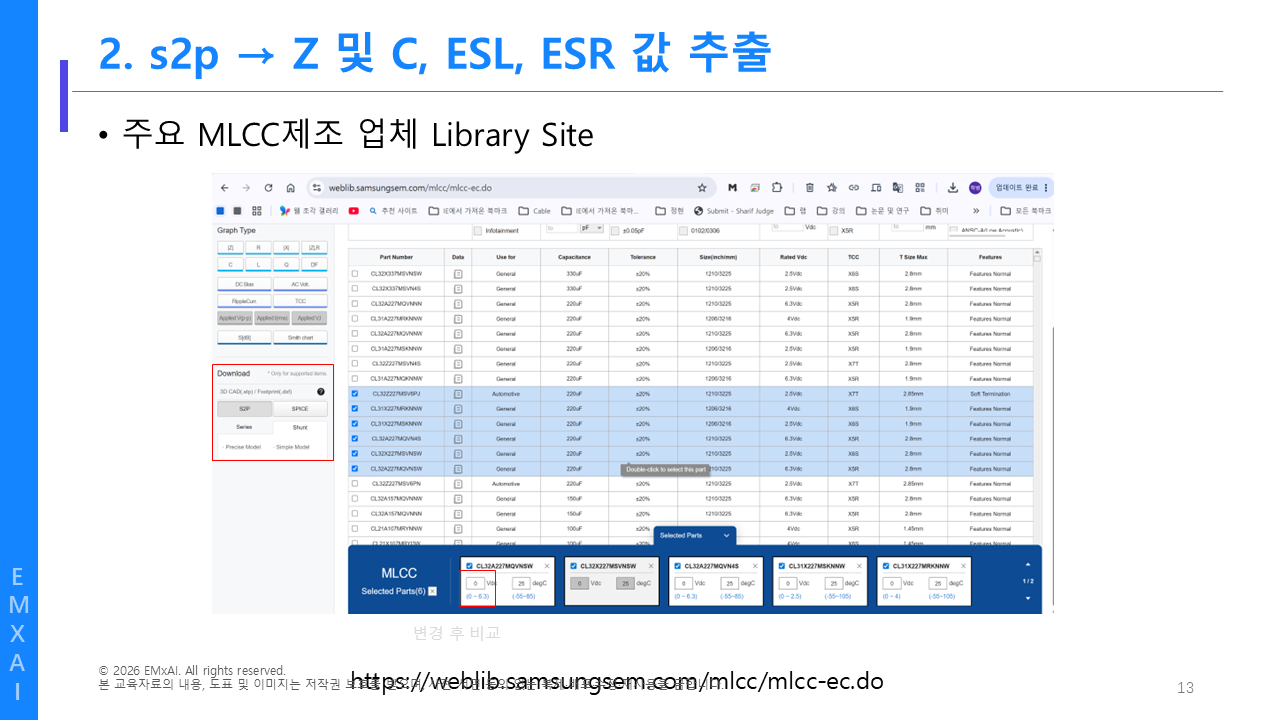The image size is (1280, 720).
Task: Remove CL32X227MSVNSW card with its X
Action: pos(651,566)
